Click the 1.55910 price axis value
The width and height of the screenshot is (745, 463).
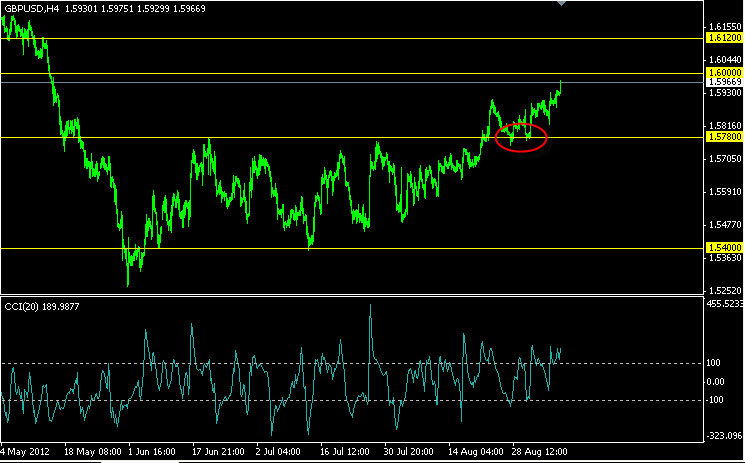point(726,192)
